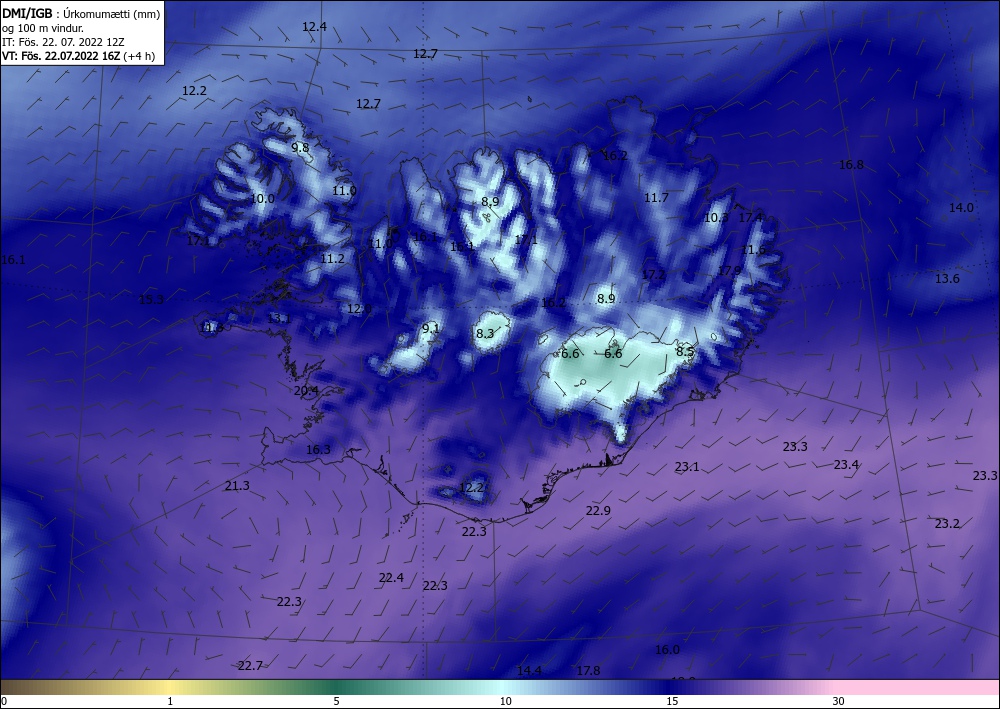Click the value 16.3 on the map

point(318,450)
